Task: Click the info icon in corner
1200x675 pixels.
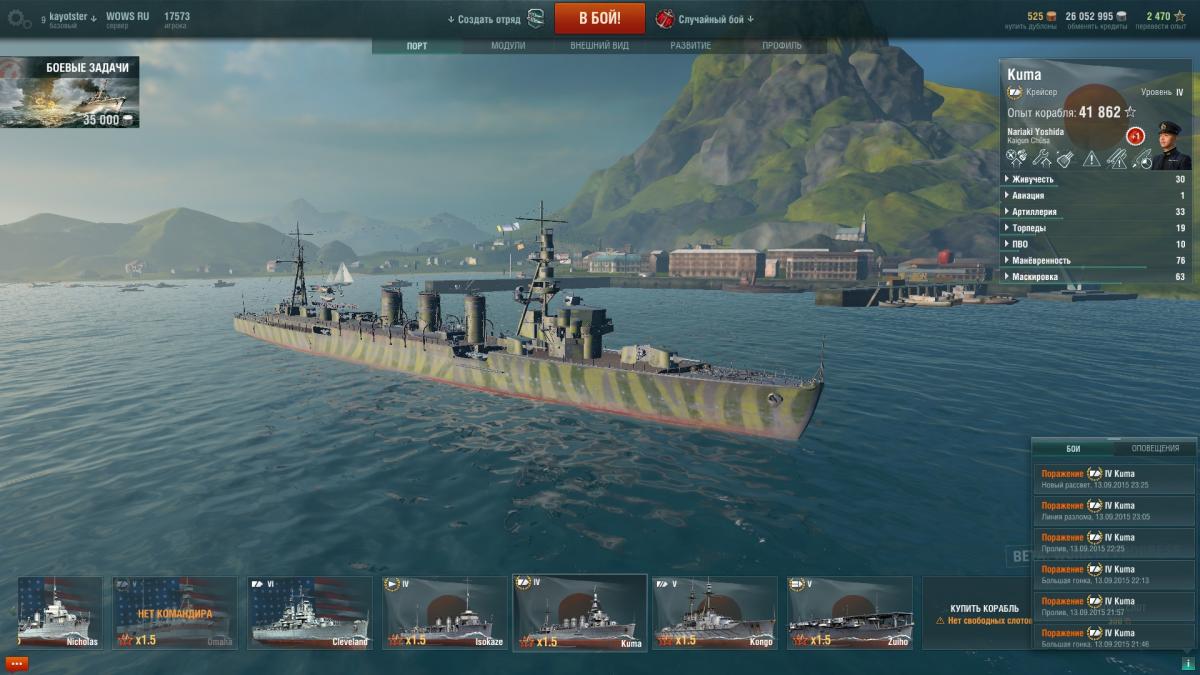Action: click(1186, 663)
